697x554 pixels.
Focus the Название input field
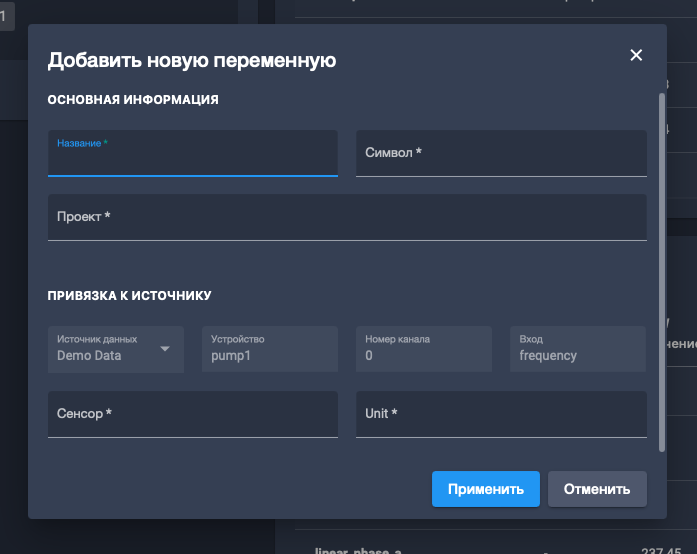pyautogui.click(x=192, y=157)
